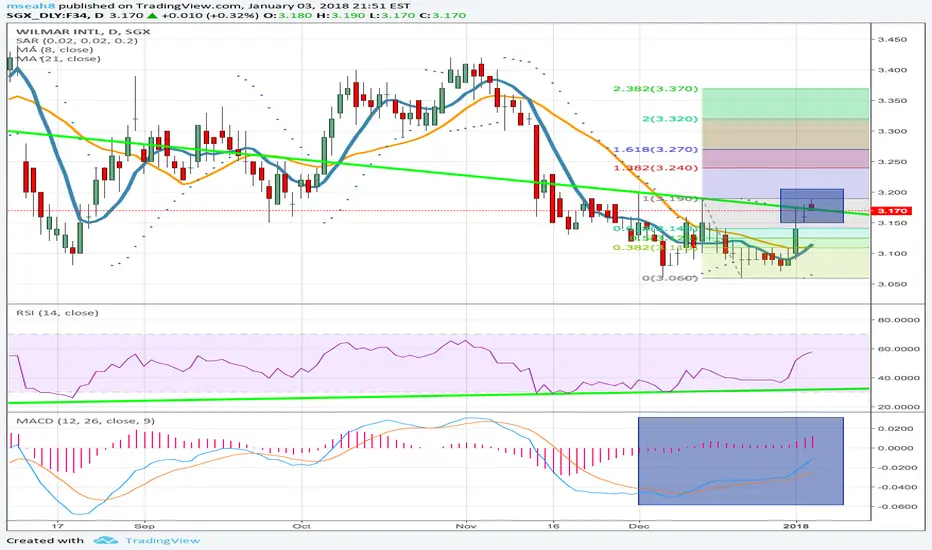Image resolution: width=932 pixels, height=550 pixels.
Task: Click the Nov date on time axis
Action: click(467, 526)
